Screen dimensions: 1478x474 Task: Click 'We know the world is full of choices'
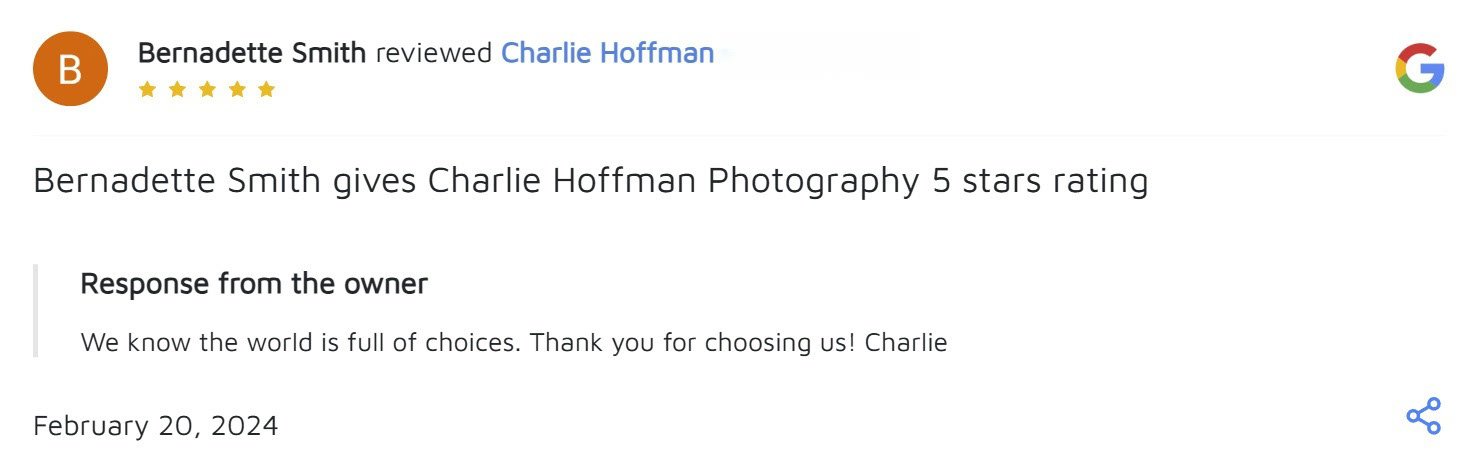[x=300, y=343]
